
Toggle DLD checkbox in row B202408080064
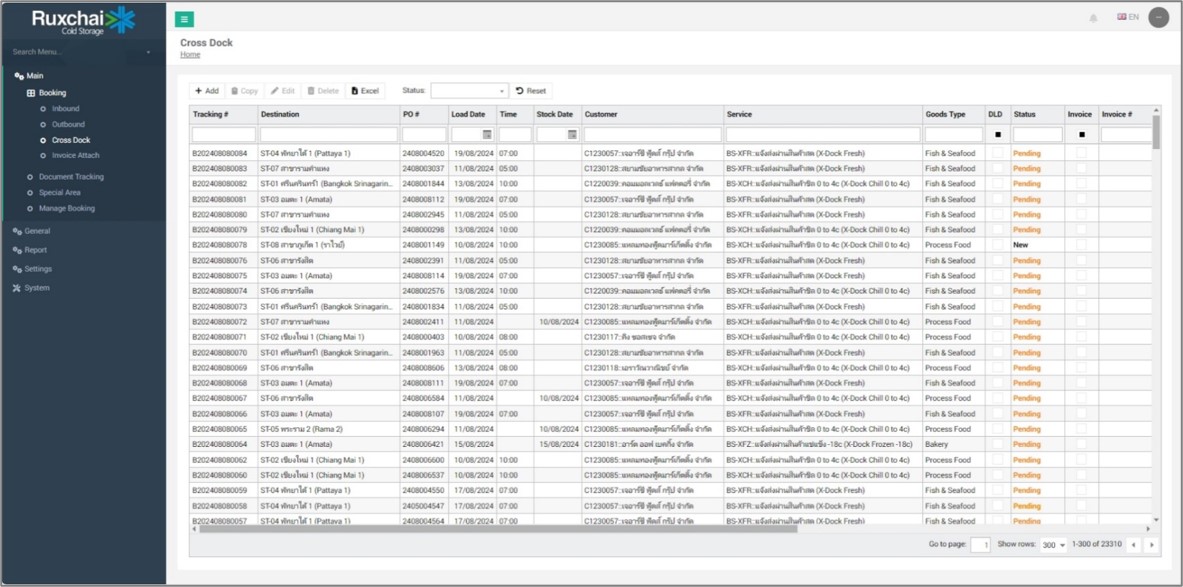998,444
